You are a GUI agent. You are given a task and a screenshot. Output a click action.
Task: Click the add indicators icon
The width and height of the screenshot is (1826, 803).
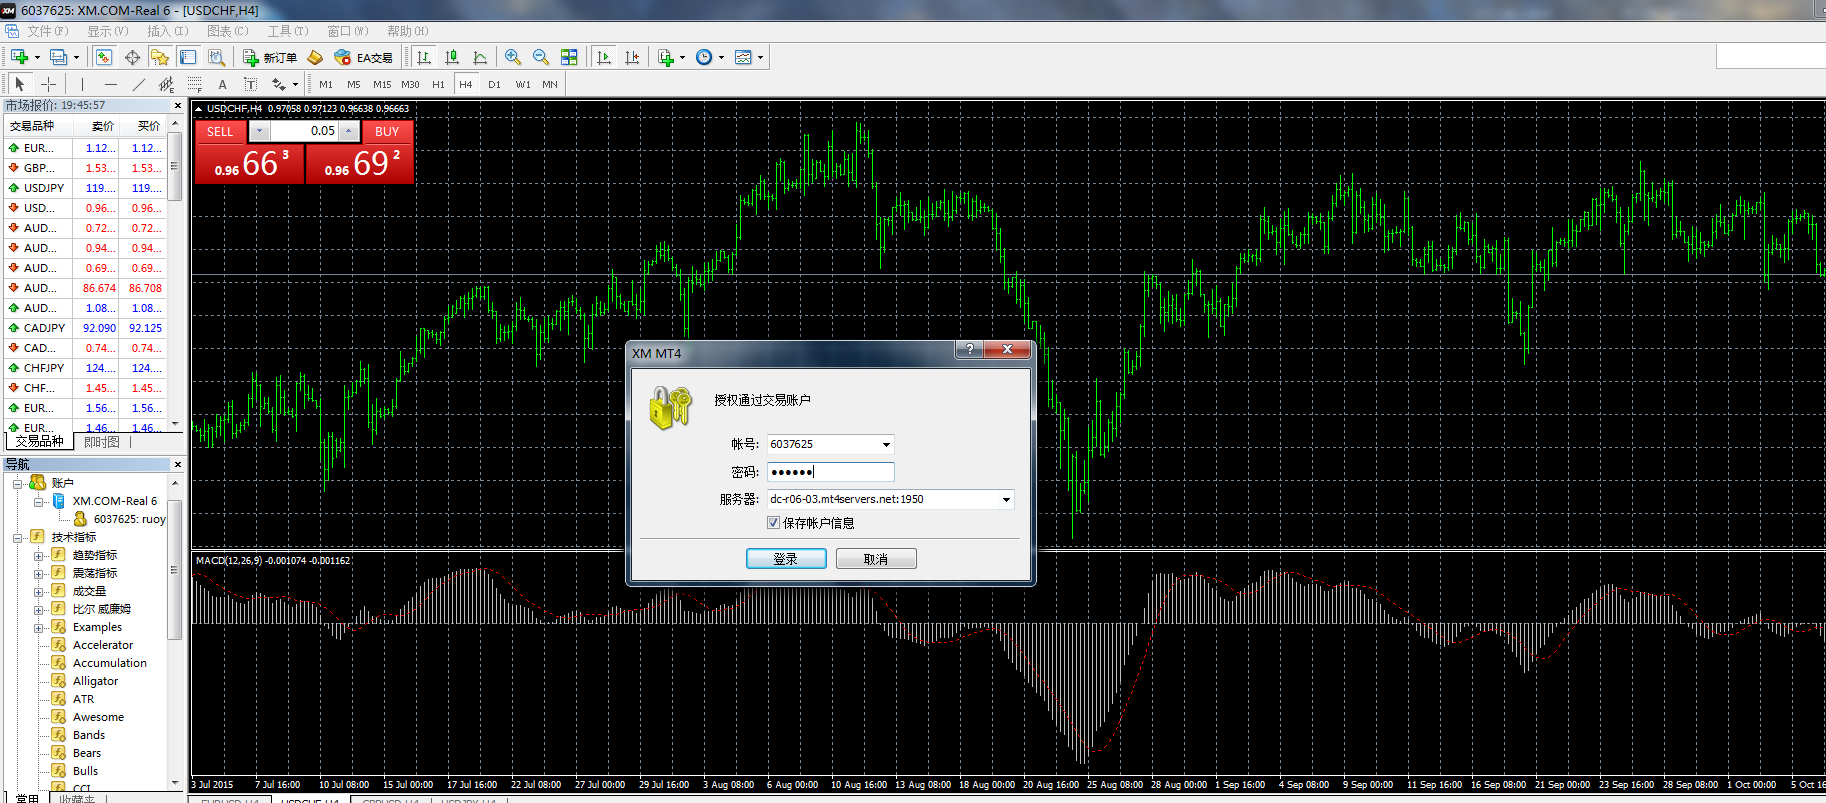(x=665, y=57)
